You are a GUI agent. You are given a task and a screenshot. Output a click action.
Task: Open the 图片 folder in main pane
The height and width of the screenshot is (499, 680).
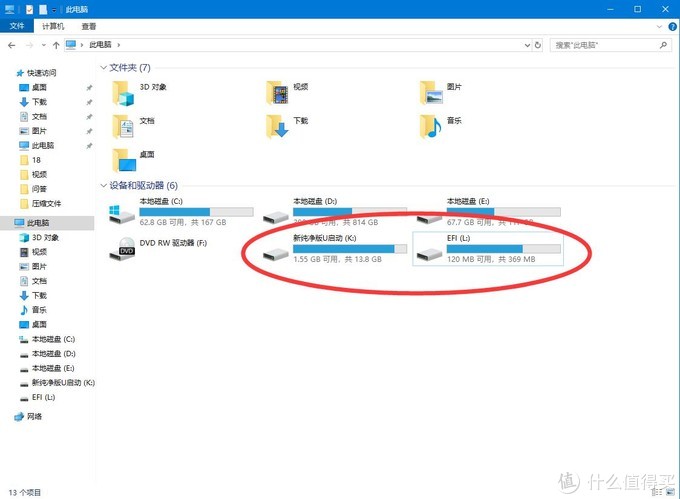(x=431, y=93)
